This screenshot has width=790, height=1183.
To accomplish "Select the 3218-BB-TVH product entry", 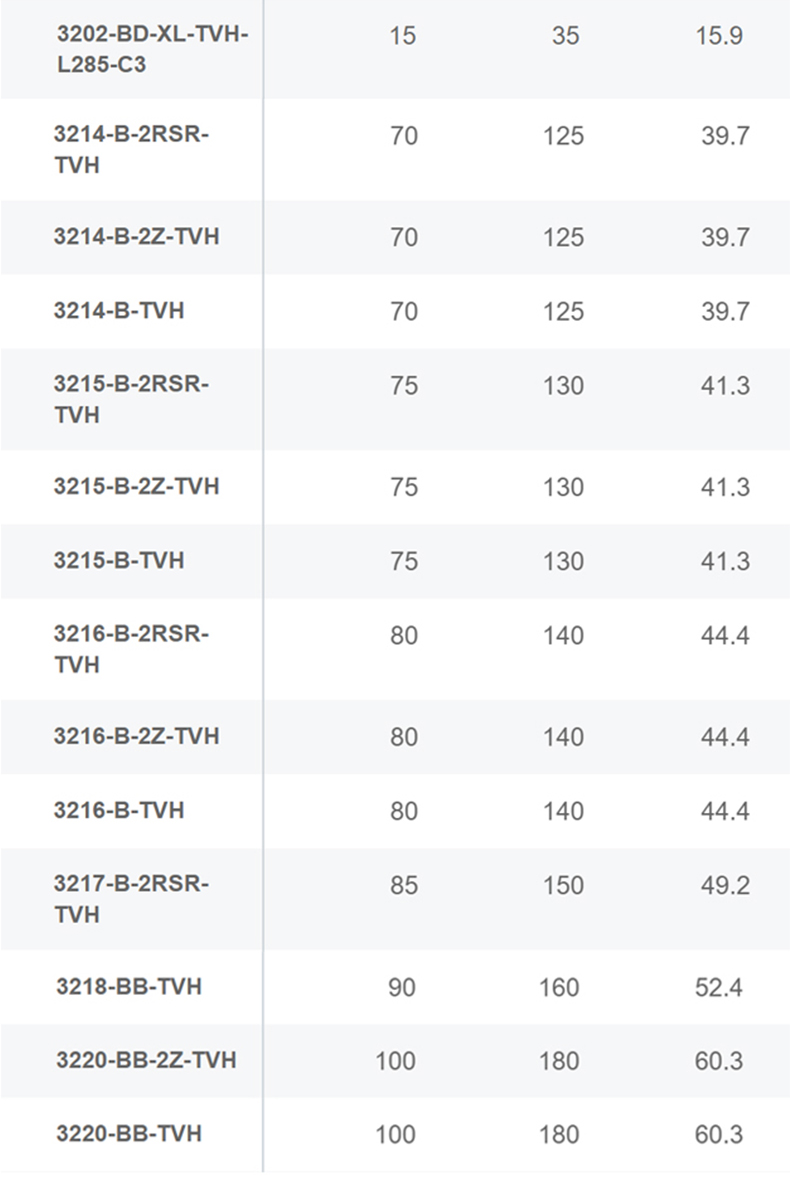I will point(129,987).
